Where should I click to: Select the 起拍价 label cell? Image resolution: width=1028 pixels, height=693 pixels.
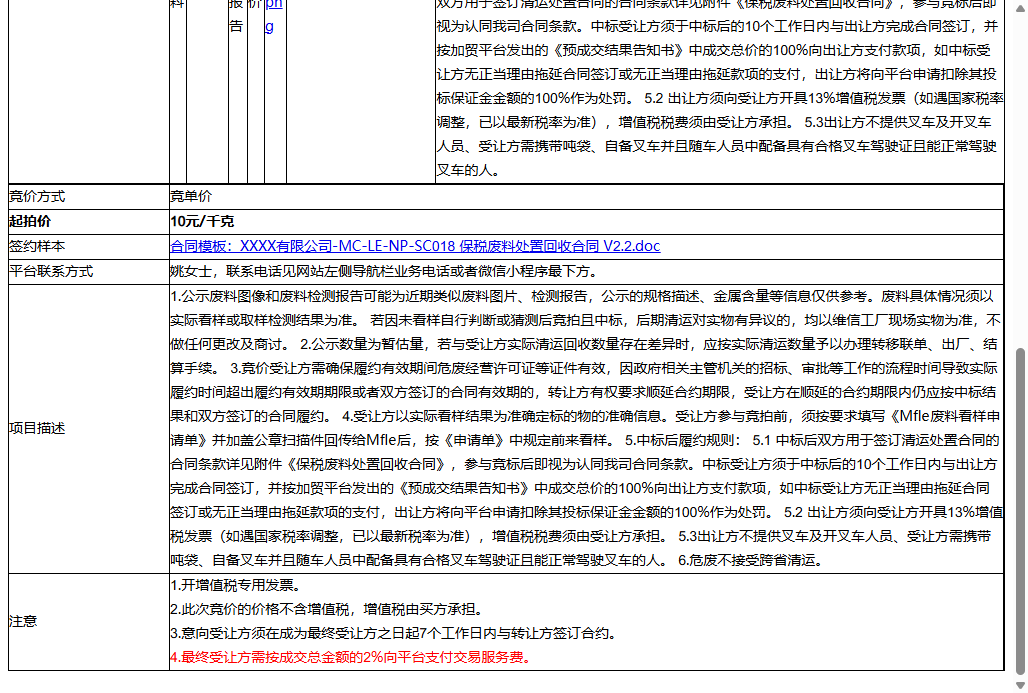89,222
